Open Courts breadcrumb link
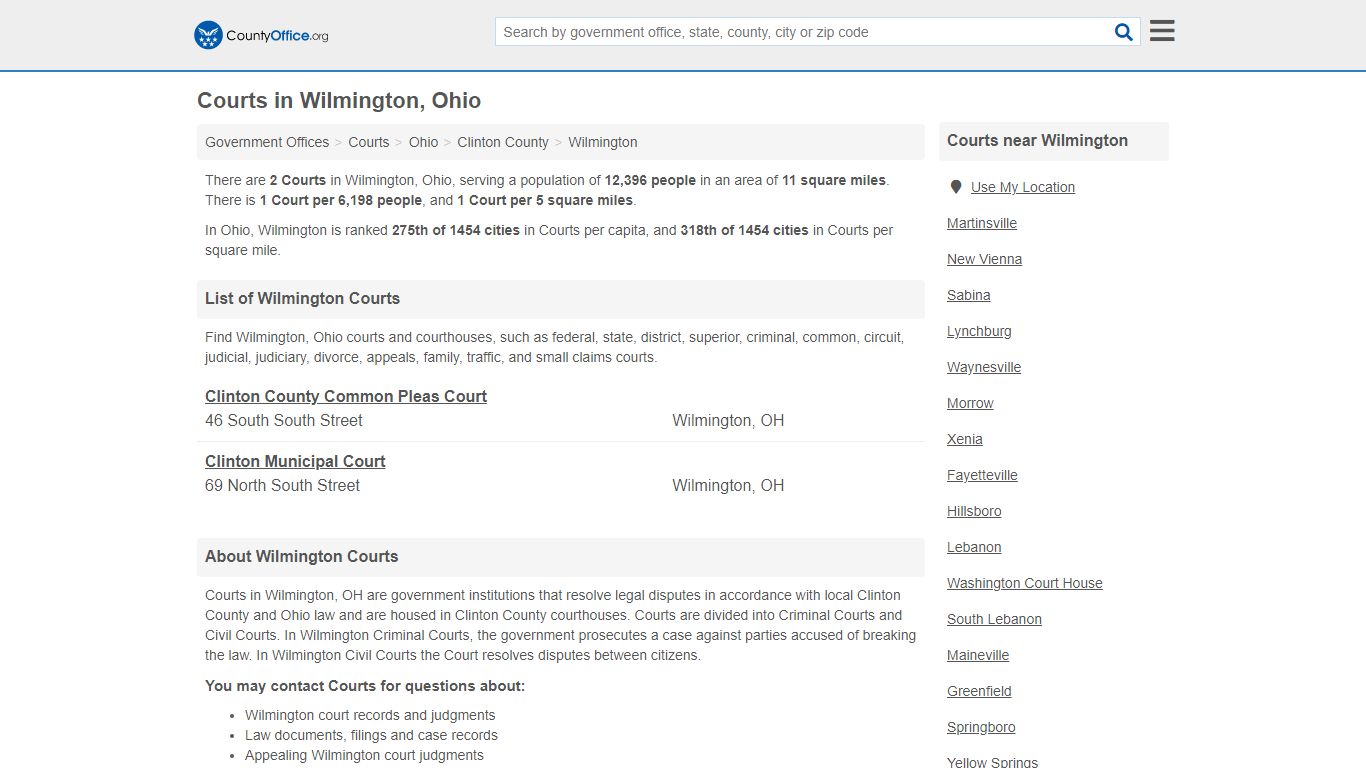Image resolution: width=1366 pixels, height=768 pixels. (369, 142)
